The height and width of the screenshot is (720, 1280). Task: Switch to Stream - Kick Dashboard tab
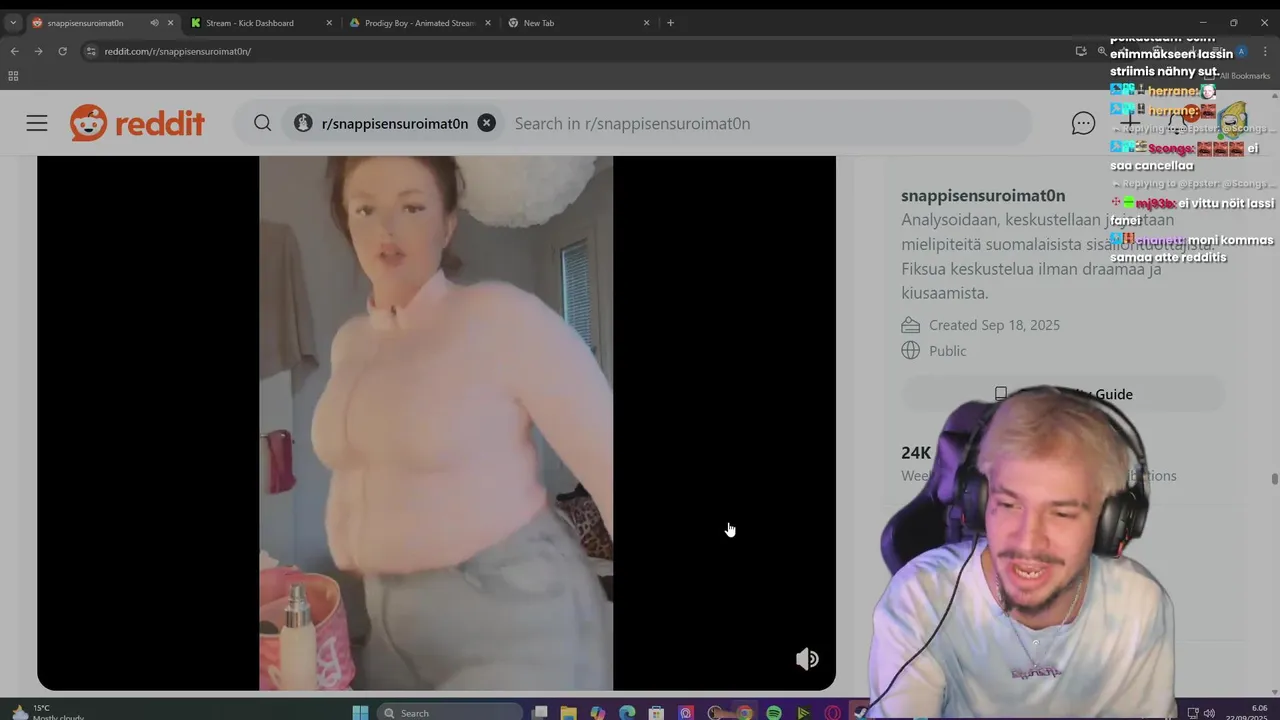tap(260, 23)
